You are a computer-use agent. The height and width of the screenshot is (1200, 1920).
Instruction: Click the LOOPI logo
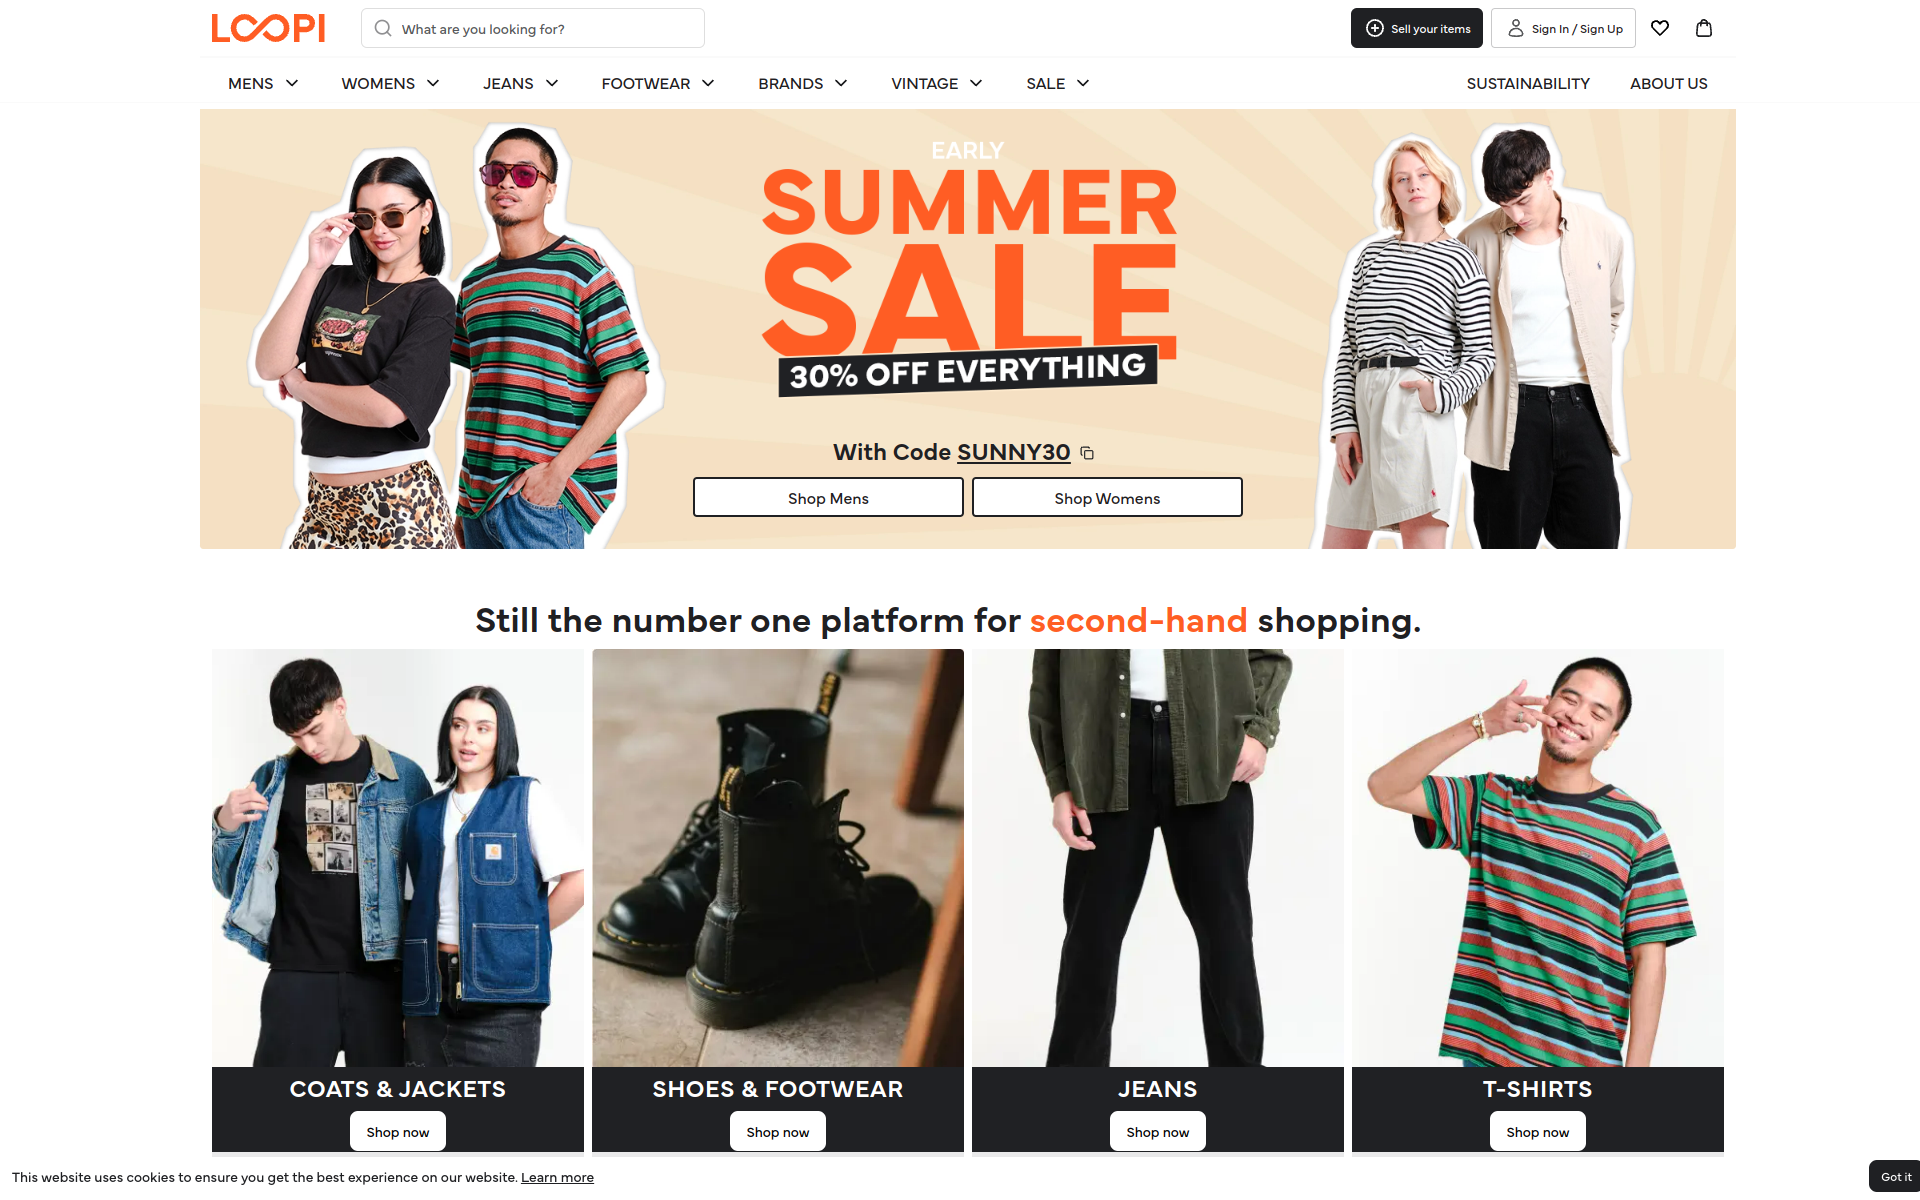tap(268, 28)
